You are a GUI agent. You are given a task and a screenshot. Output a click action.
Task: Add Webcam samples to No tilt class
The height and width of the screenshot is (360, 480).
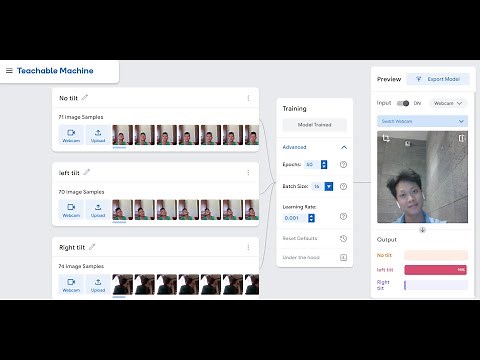pyautogui.click(x=71, y=135)
